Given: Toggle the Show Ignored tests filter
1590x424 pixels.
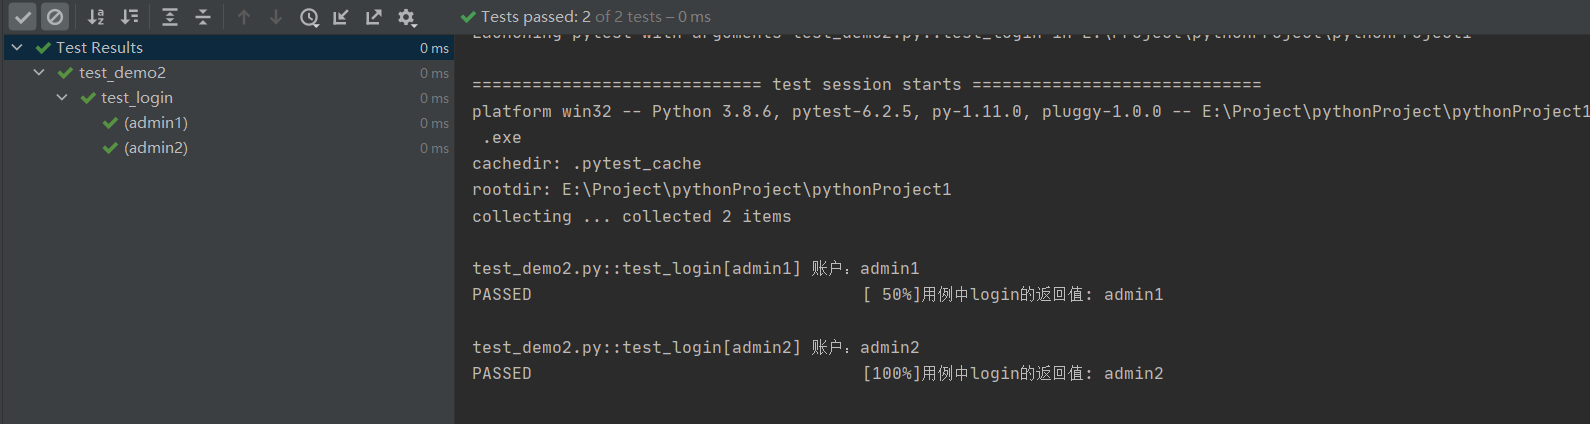Looking at the screenshot, I should (x=55, y=17).
